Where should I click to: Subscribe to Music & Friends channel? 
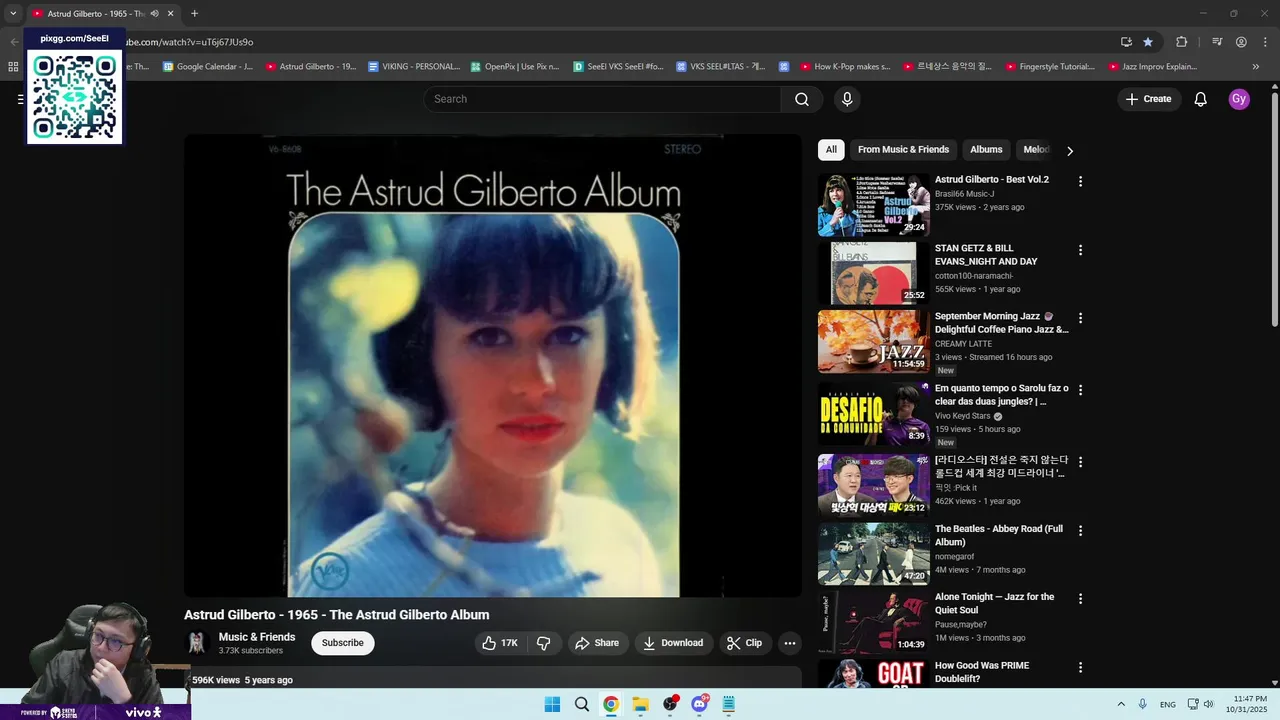pyautogui.click(x=343, y=643)
